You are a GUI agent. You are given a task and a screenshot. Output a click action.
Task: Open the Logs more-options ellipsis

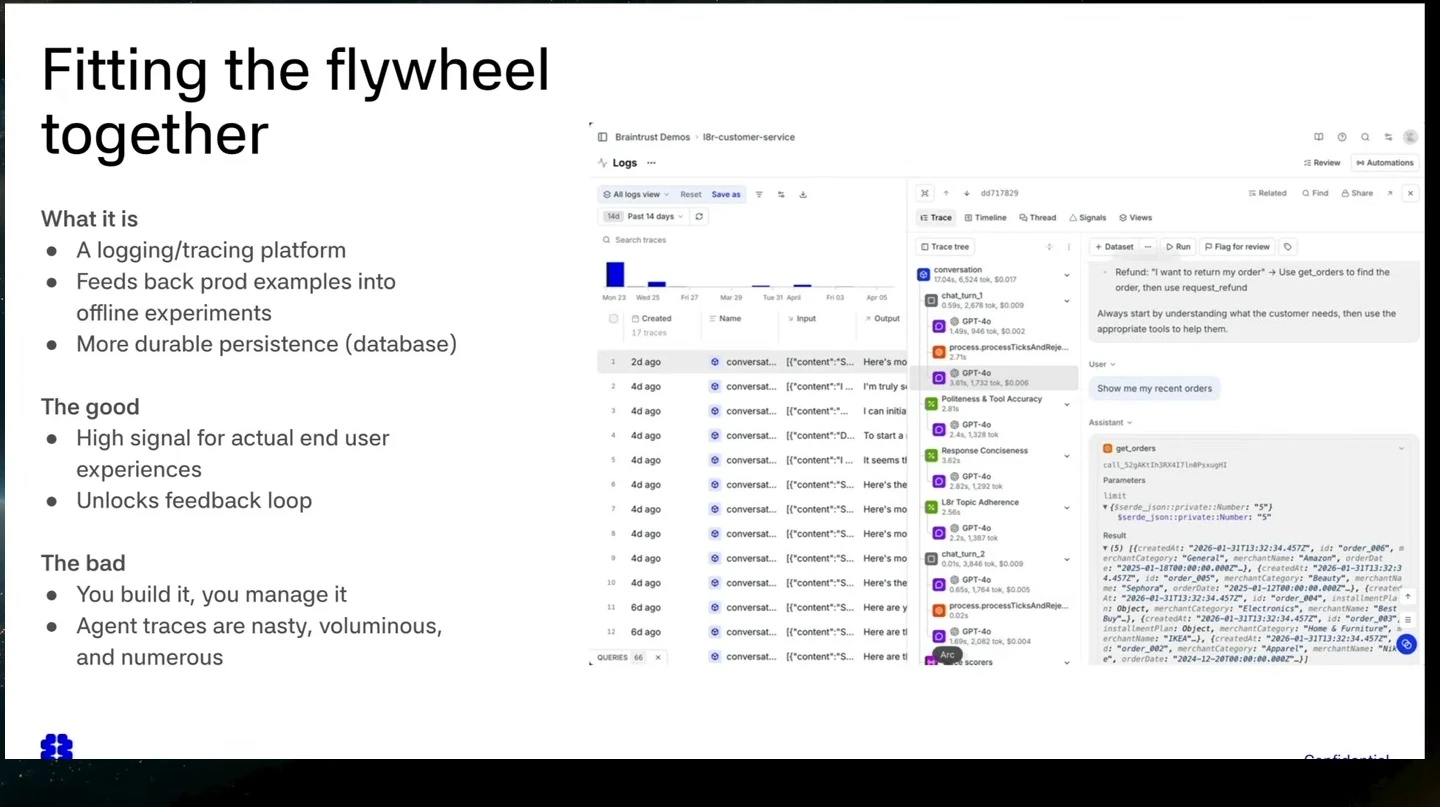(x=651, y=163)
